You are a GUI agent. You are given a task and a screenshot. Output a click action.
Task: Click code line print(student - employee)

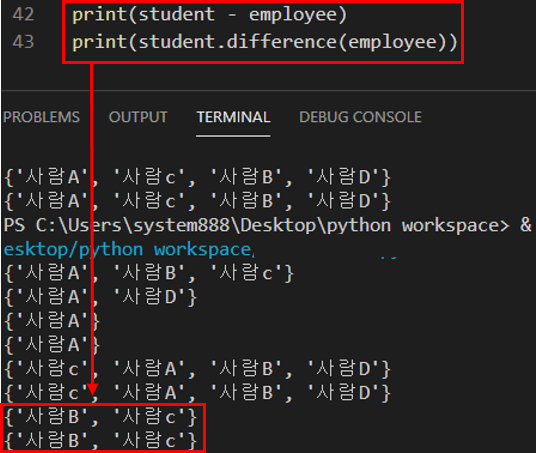[x=210, y=15]
